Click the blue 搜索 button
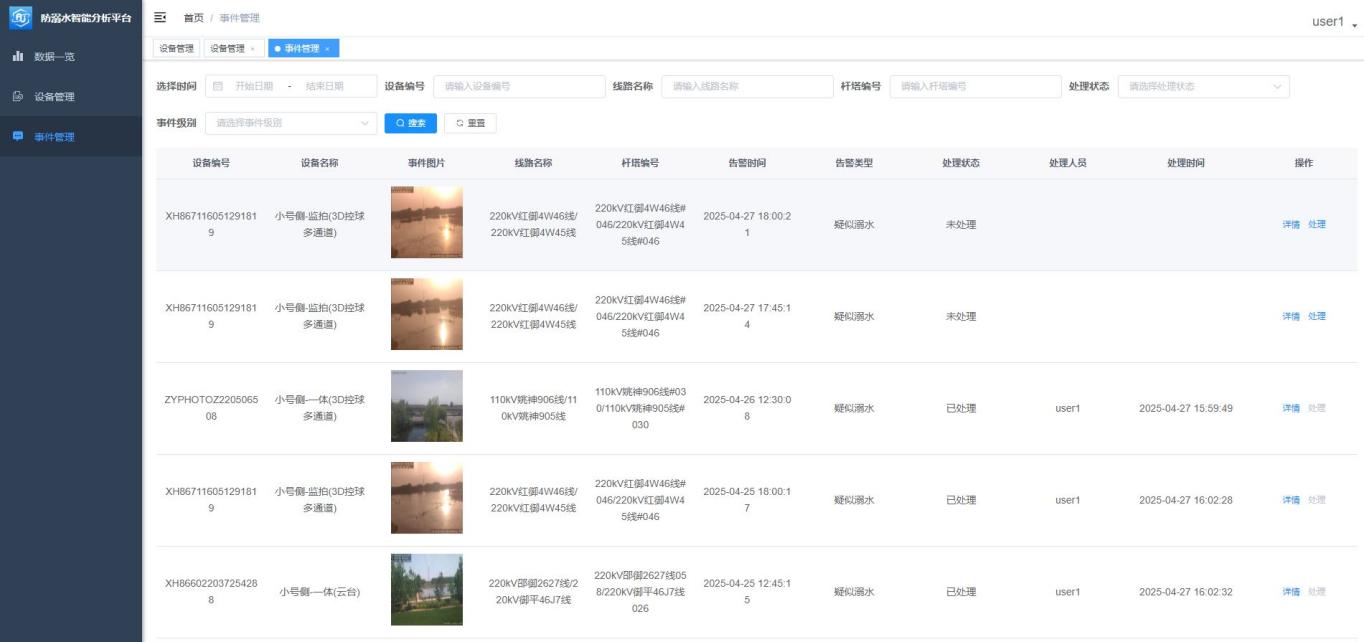The image size is (1364, 642). click(410, 123)
